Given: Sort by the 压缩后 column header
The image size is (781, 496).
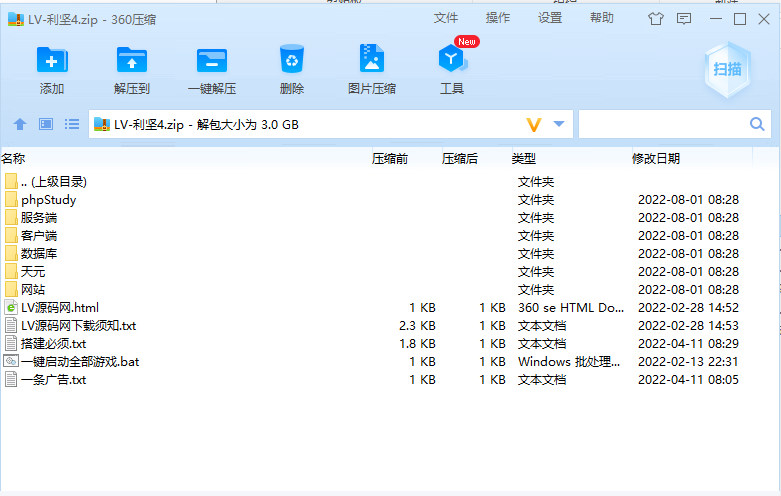Looking at the screenshot, I should 459,159.
